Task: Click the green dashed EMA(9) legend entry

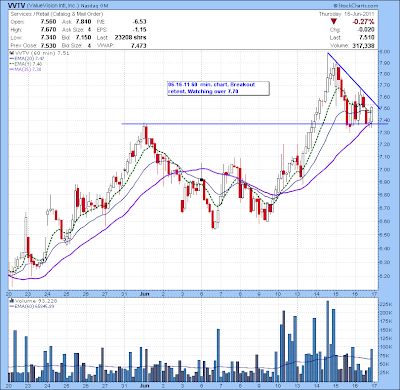Action: [x=26, y=64]
